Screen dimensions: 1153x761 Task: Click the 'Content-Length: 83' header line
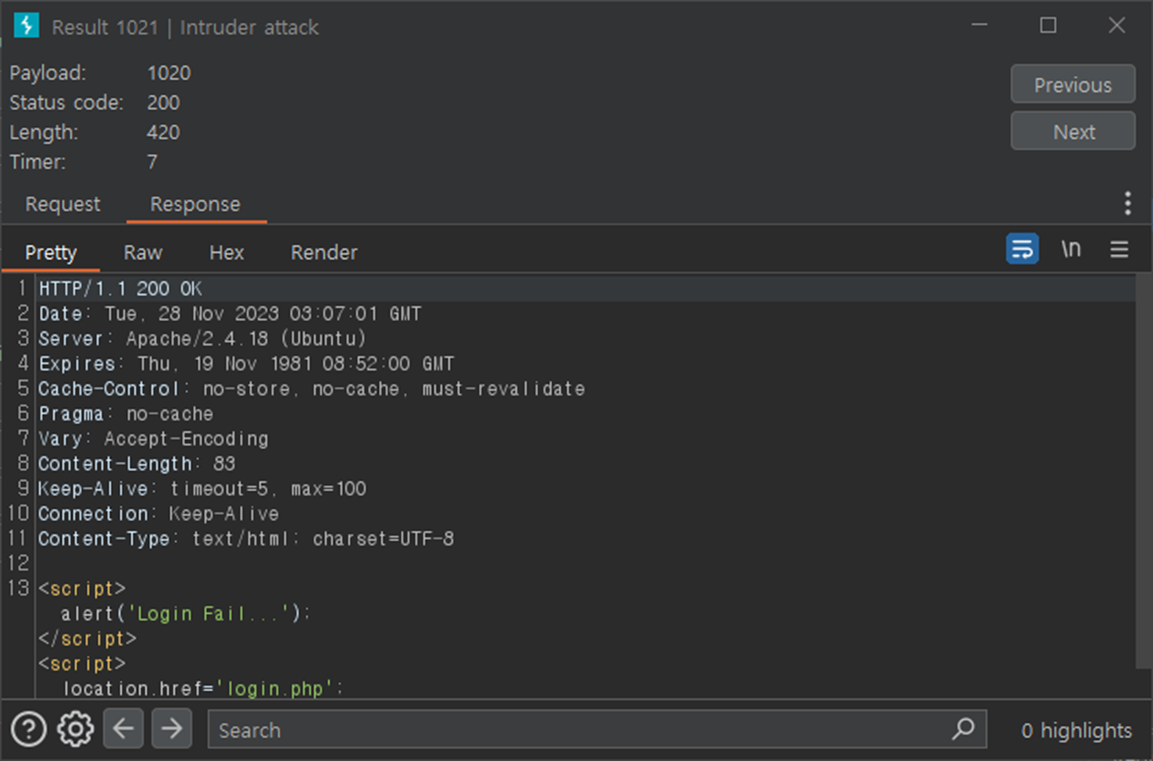click(137, 464)
